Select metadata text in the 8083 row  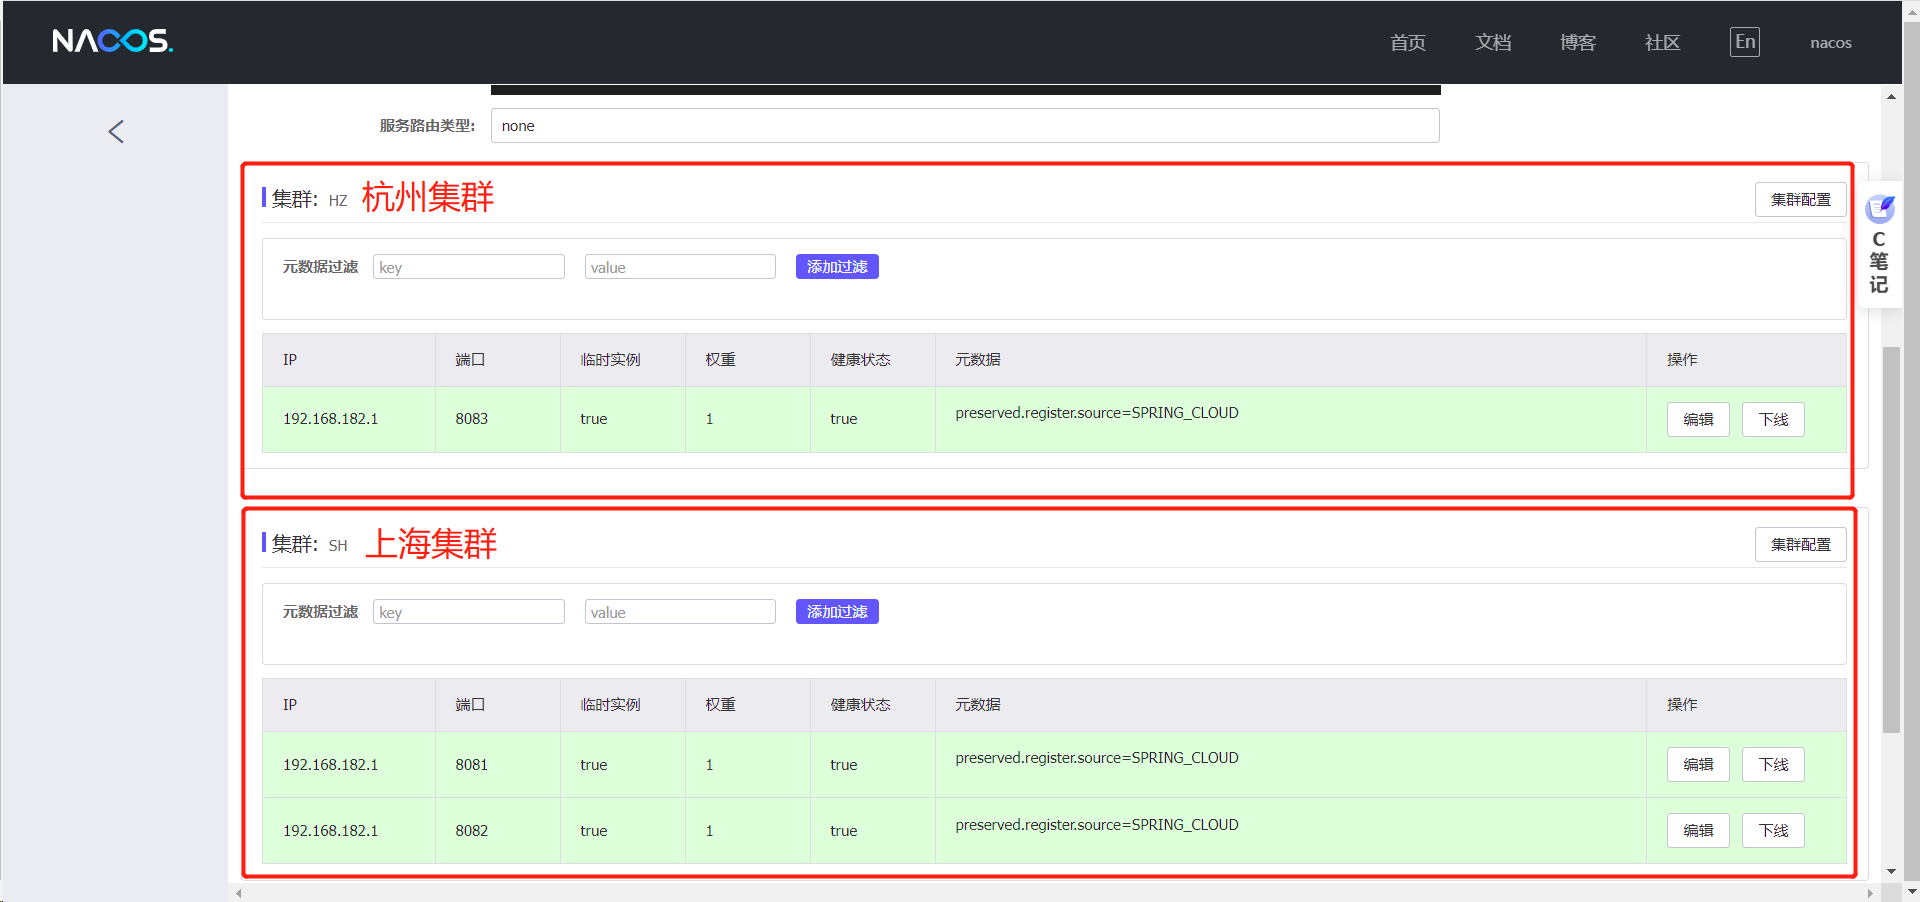[1097, 413]
